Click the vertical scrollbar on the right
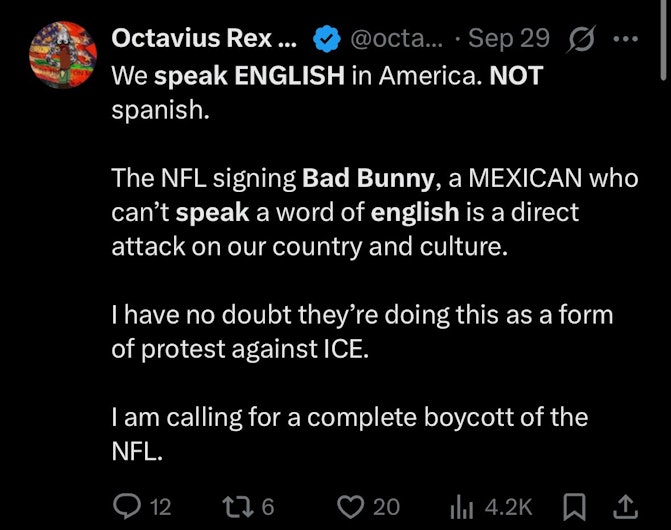Screen dimensions: 671x530 point(663,42)
